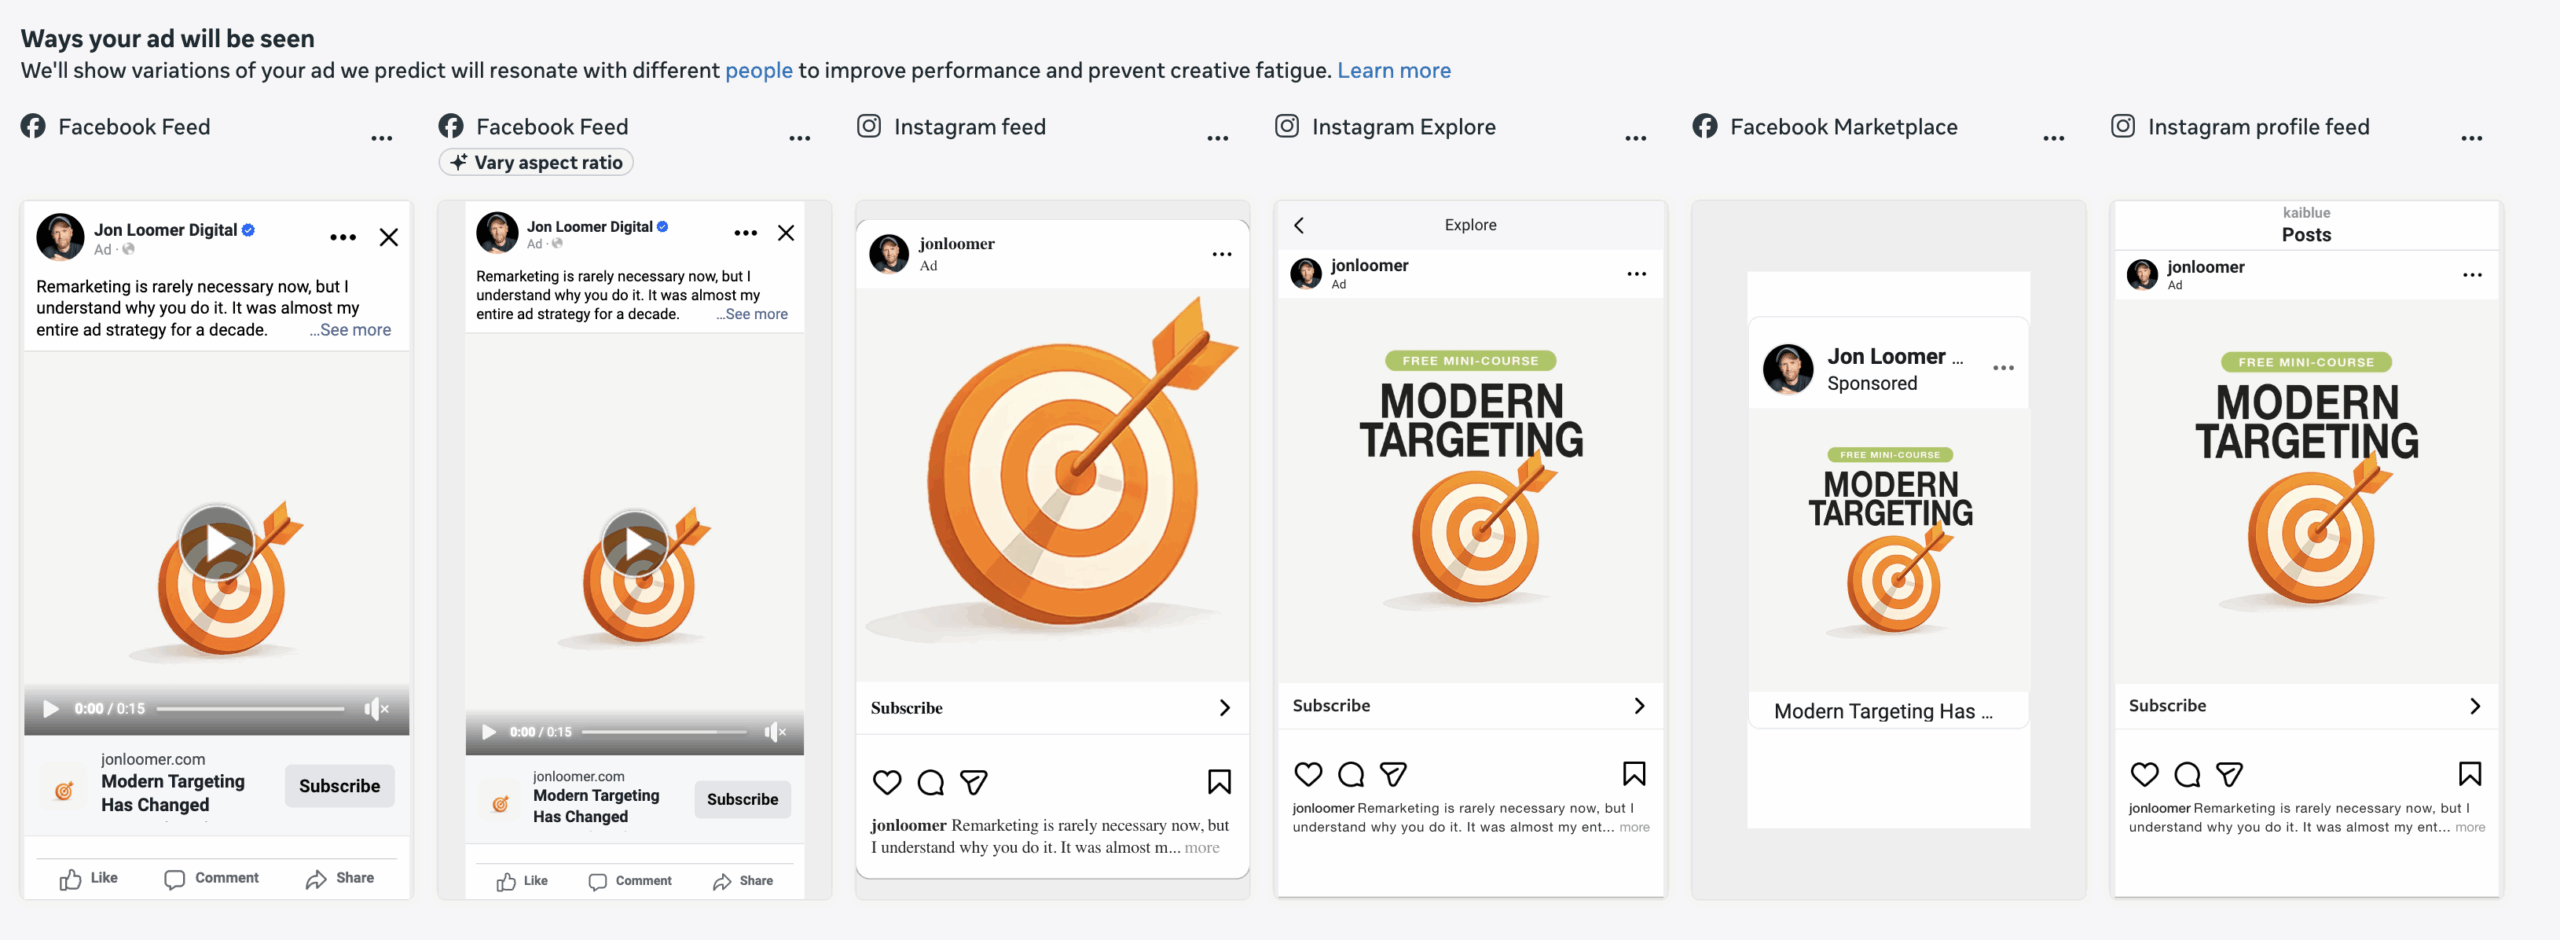Click the video progress bar in first preview
The width and height of the screenshot is (2560, 940).
(x=250, y=709)
